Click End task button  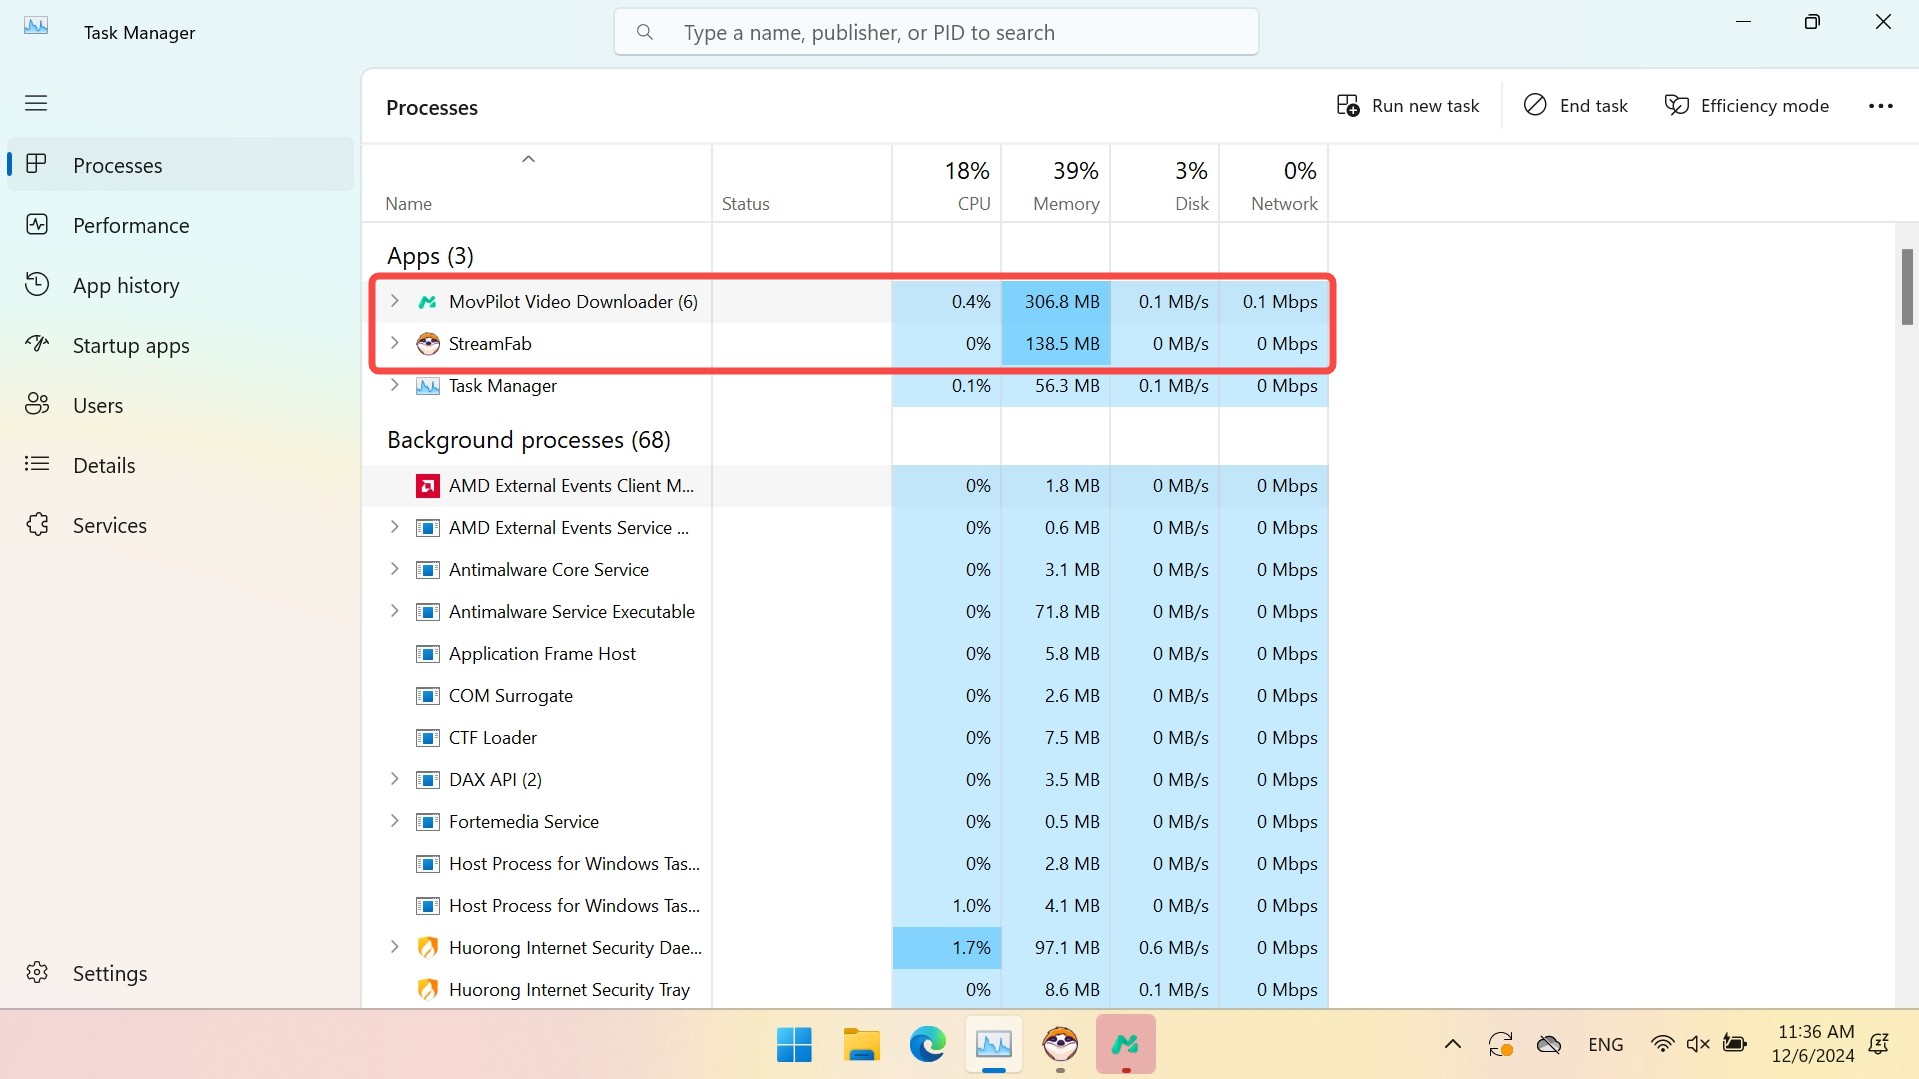(x=1575, y=106)
